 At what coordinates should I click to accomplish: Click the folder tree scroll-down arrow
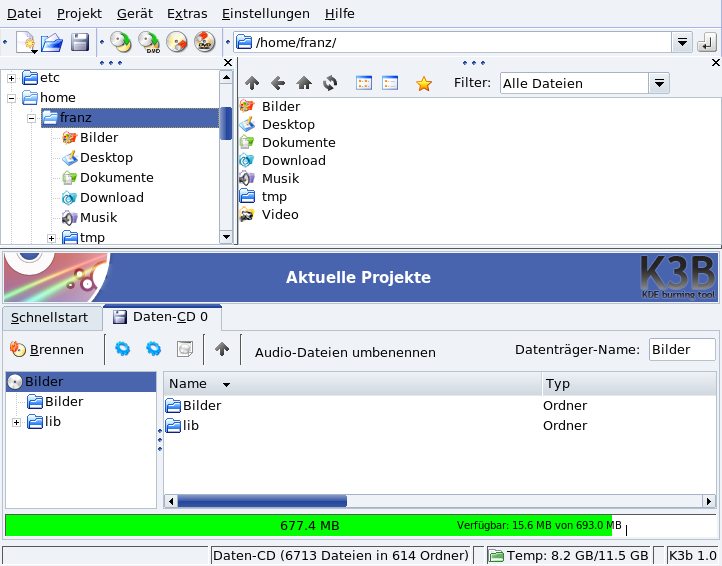point(226,237)
